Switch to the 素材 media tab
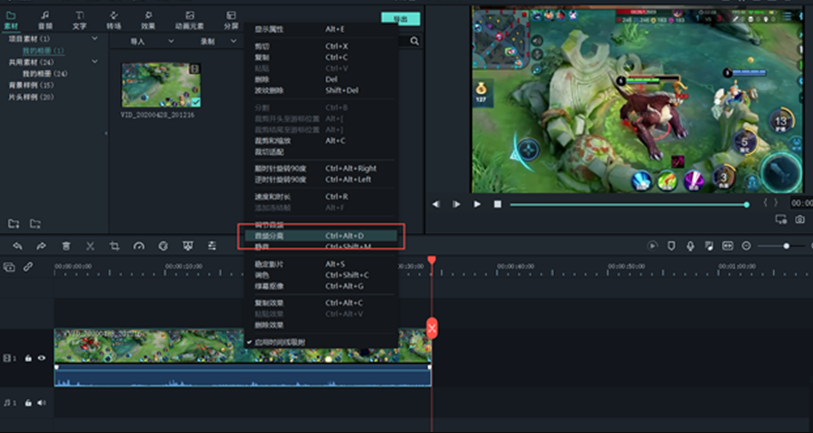This screenshot has width=813, height=433. tap(11, 20)
